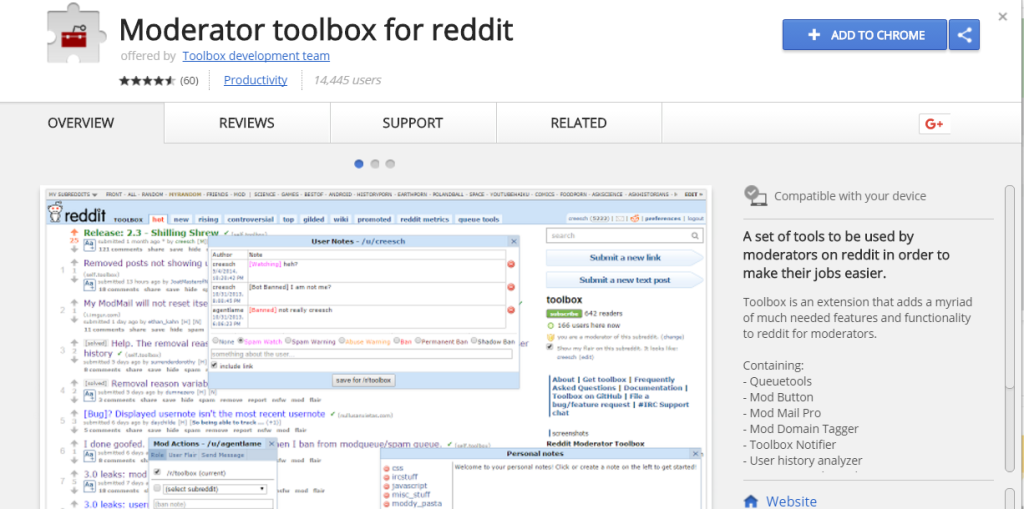Upvote the 'Release: 2.3 - Shilling Shrew' post

[x=74, y=232]
